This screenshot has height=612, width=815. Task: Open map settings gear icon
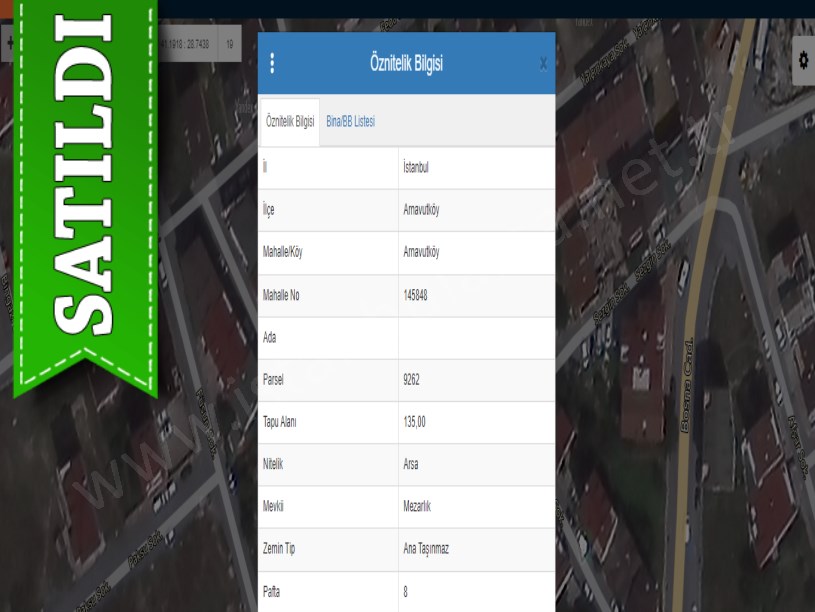click(x=802, y=60)
